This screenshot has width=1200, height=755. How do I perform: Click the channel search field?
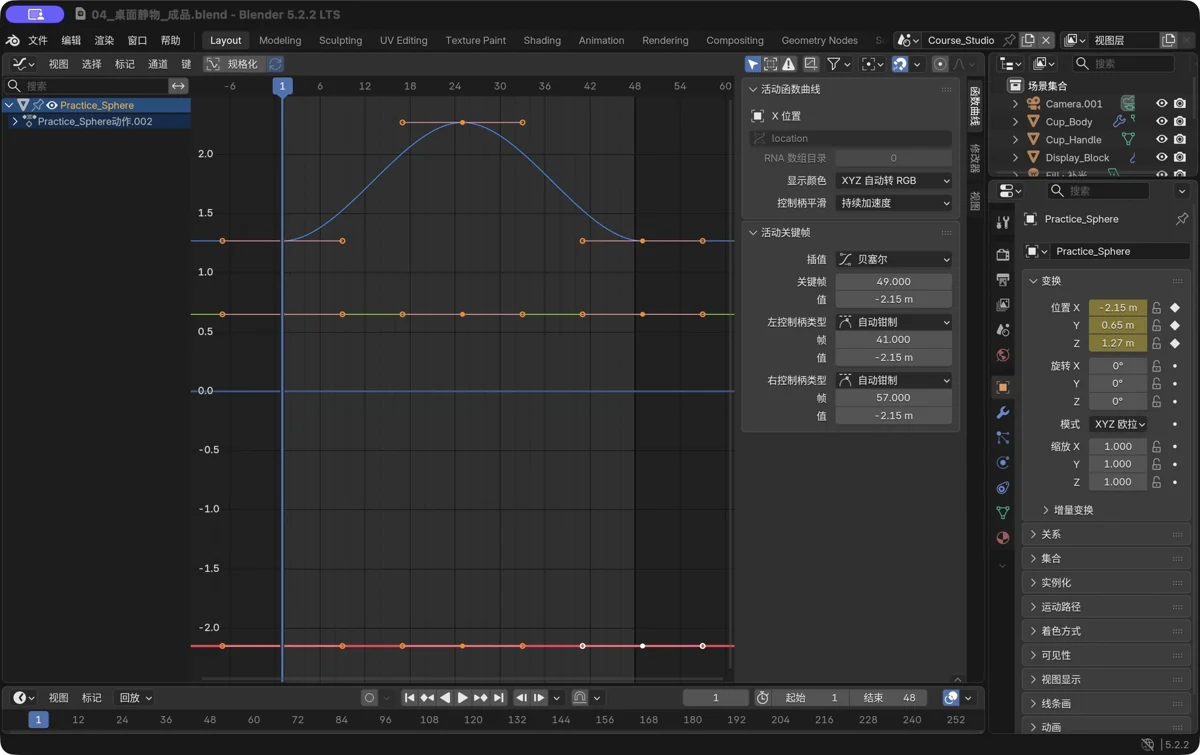point(85,86)
